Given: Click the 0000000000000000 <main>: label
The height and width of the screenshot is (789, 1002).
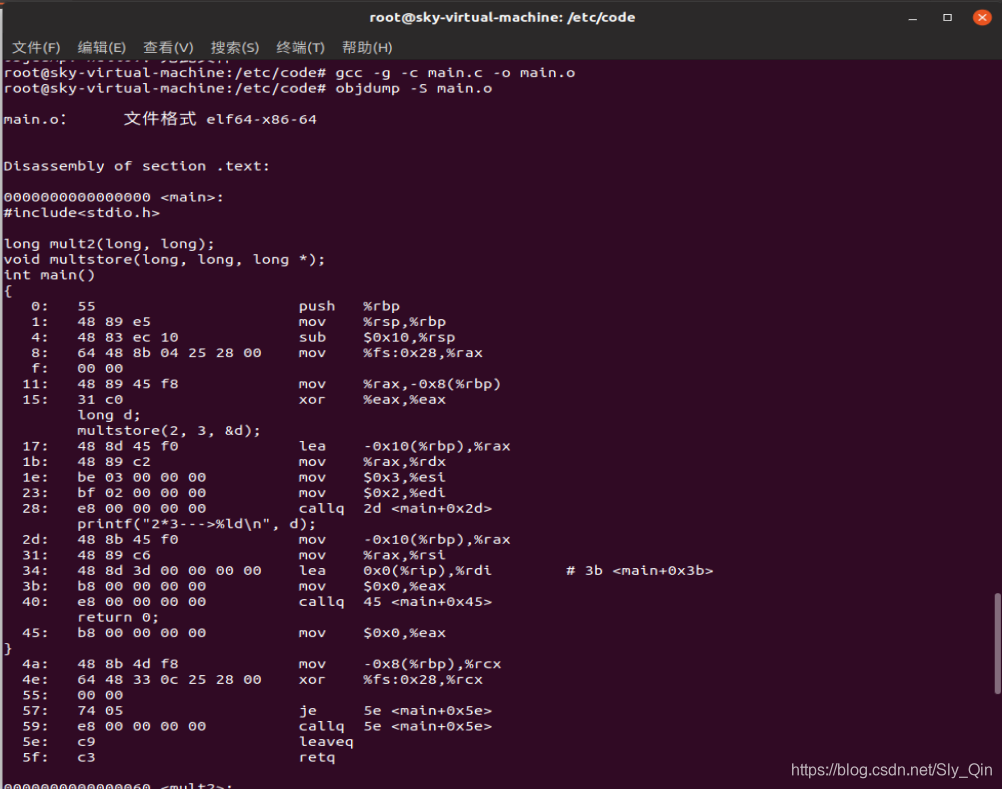Looking at the screenshot, I should (114, 197).
